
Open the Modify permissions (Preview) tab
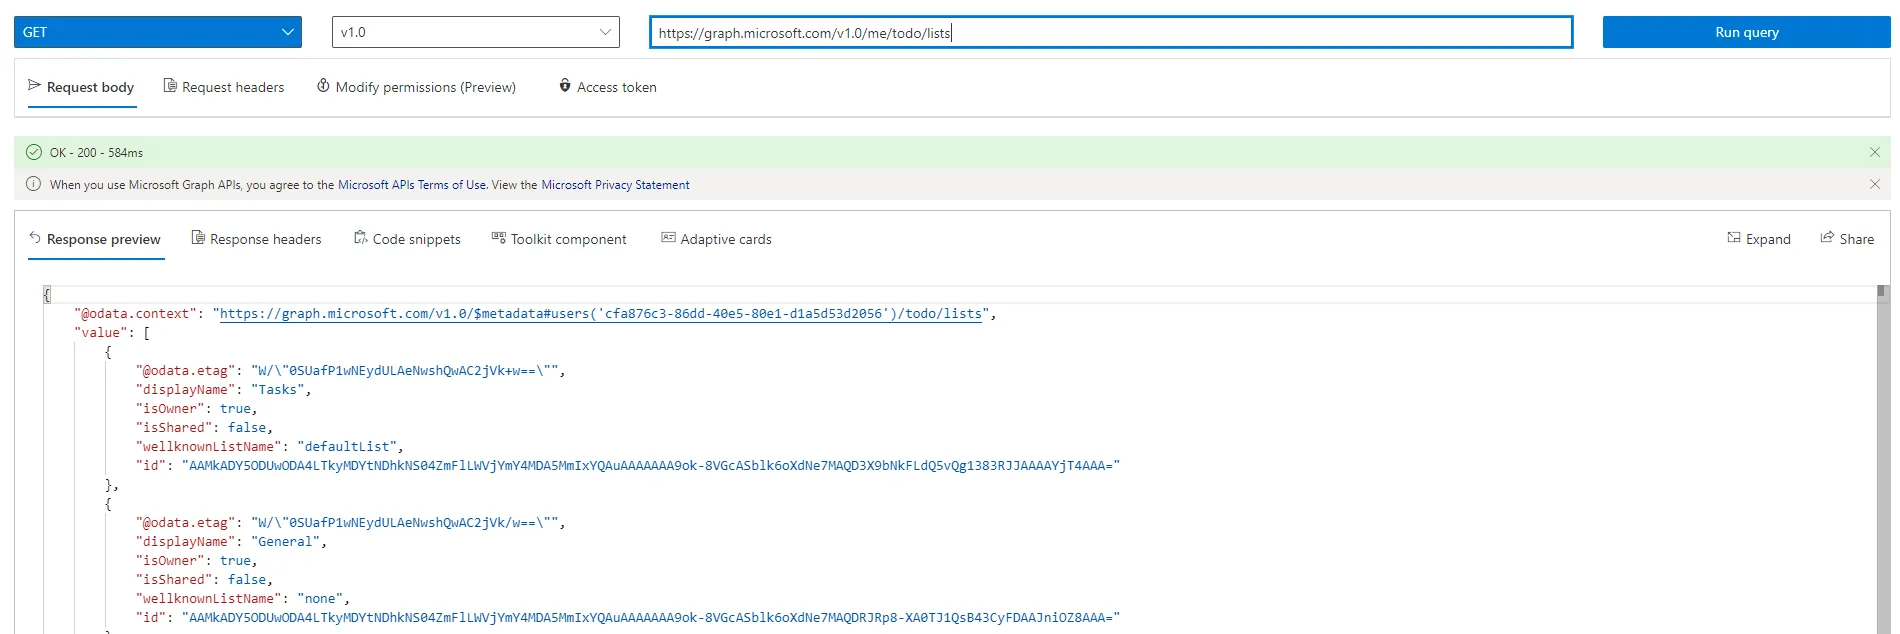pos(416,87)
